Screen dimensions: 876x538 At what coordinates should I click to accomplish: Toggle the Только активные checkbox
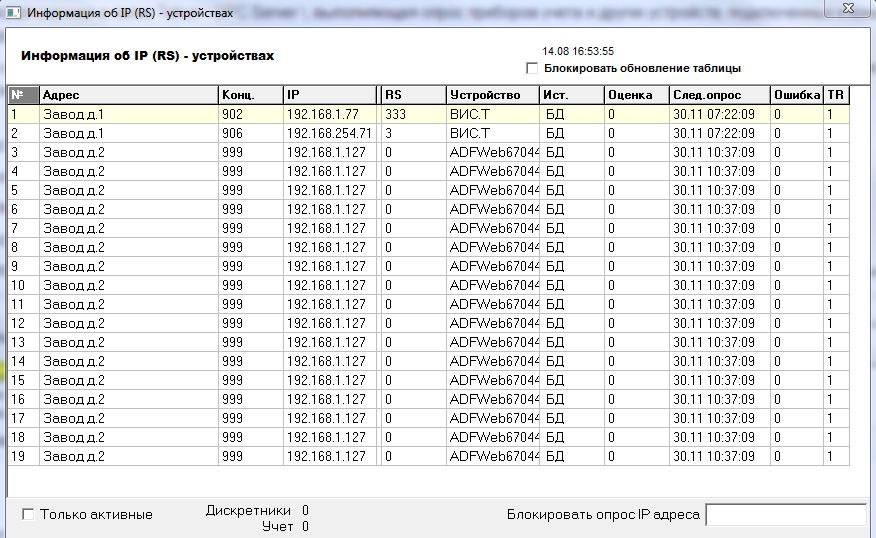click(28, 514)
